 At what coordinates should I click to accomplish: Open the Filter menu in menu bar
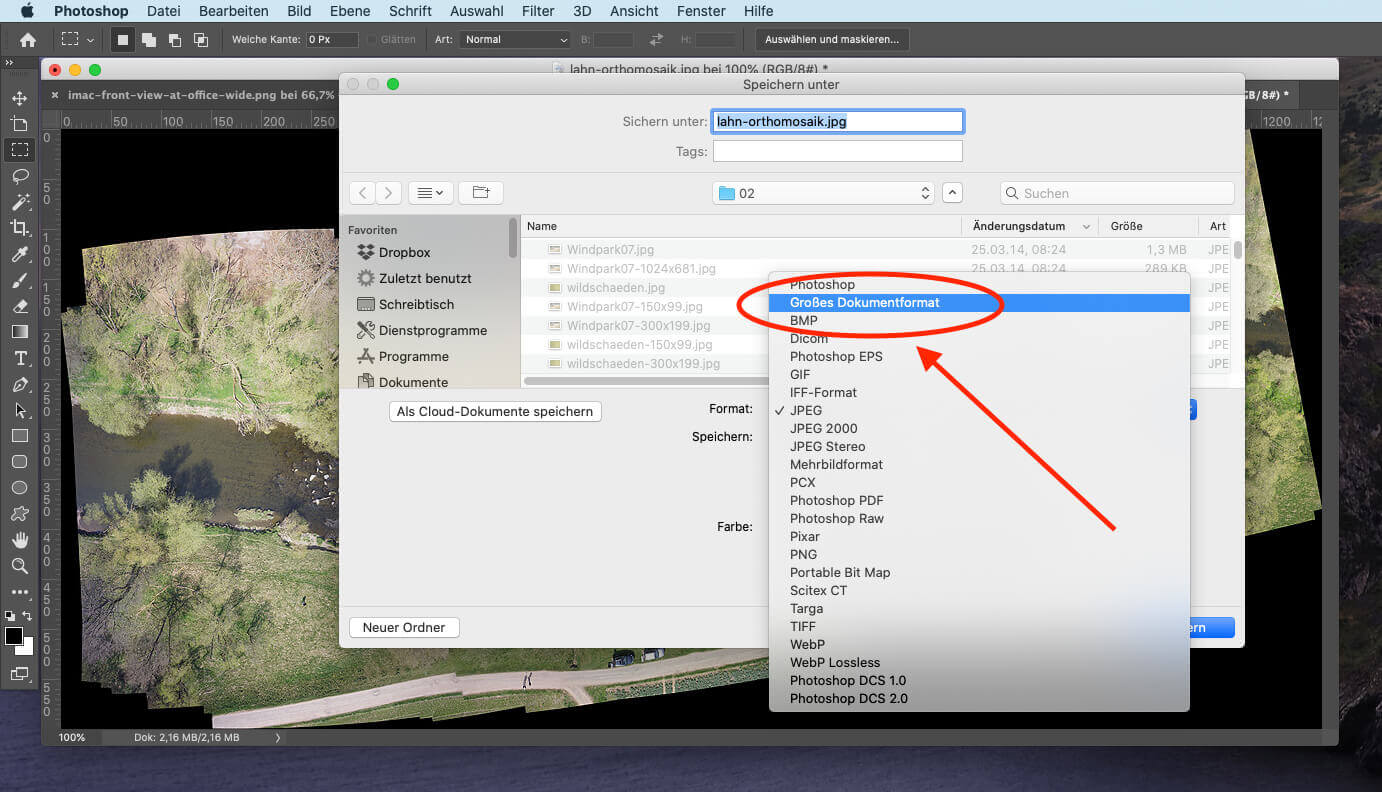coord(538,11)
